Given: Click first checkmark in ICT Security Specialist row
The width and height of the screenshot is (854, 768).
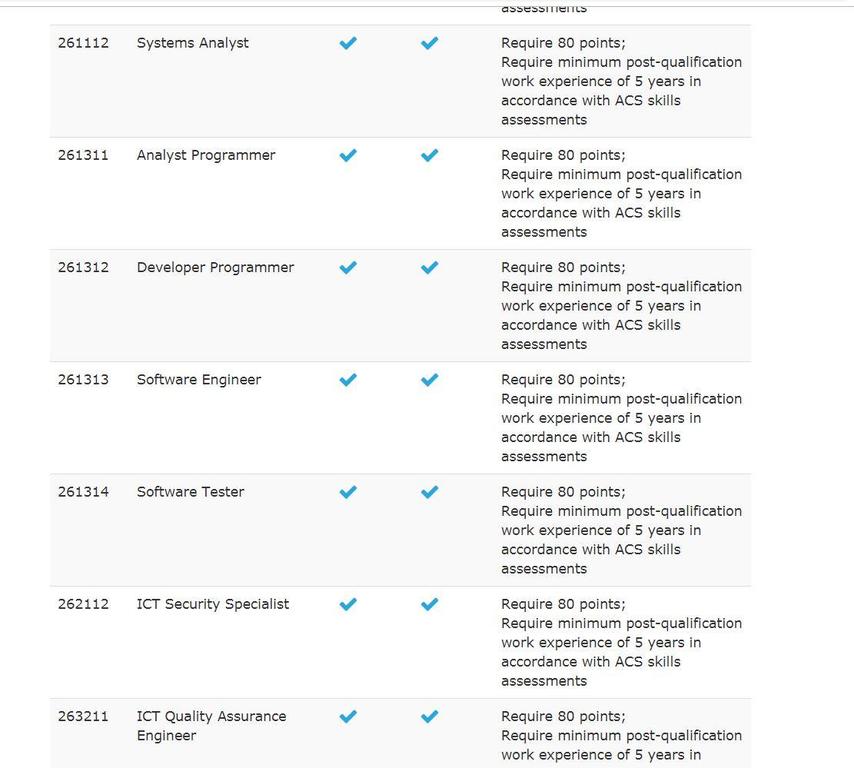Looking at the screenshot, I should click(x=348, y=604).
